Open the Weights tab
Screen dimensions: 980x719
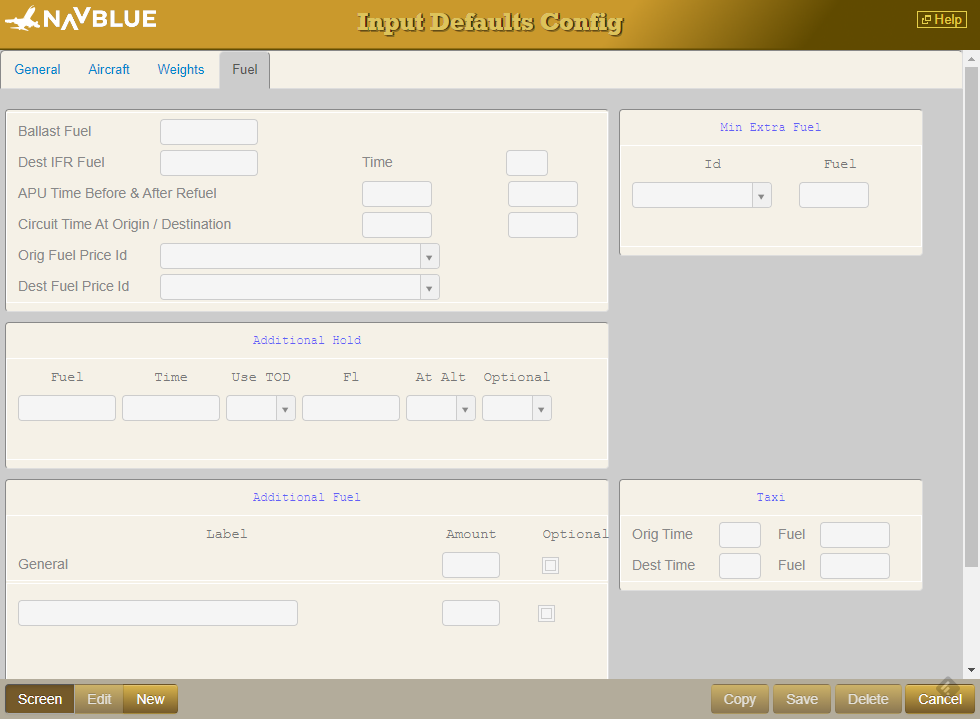click(x=181, y=69)
